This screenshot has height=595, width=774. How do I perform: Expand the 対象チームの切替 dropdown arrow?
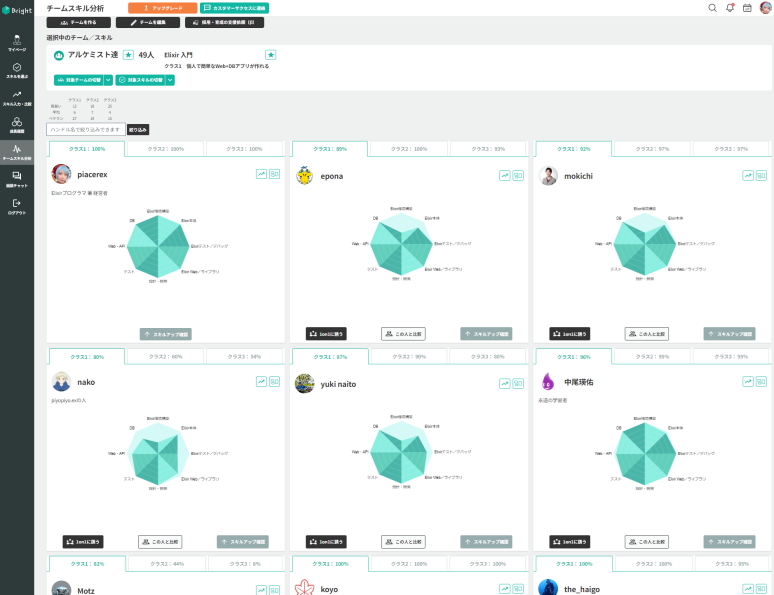109,80
